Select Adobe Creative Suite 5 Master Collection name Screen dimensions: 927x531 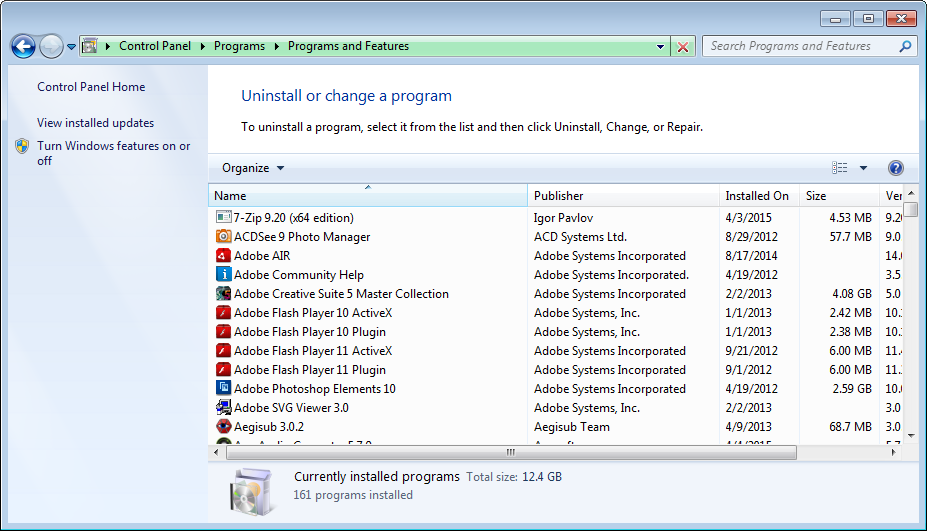pyautogui.click(x=341, y=294)
